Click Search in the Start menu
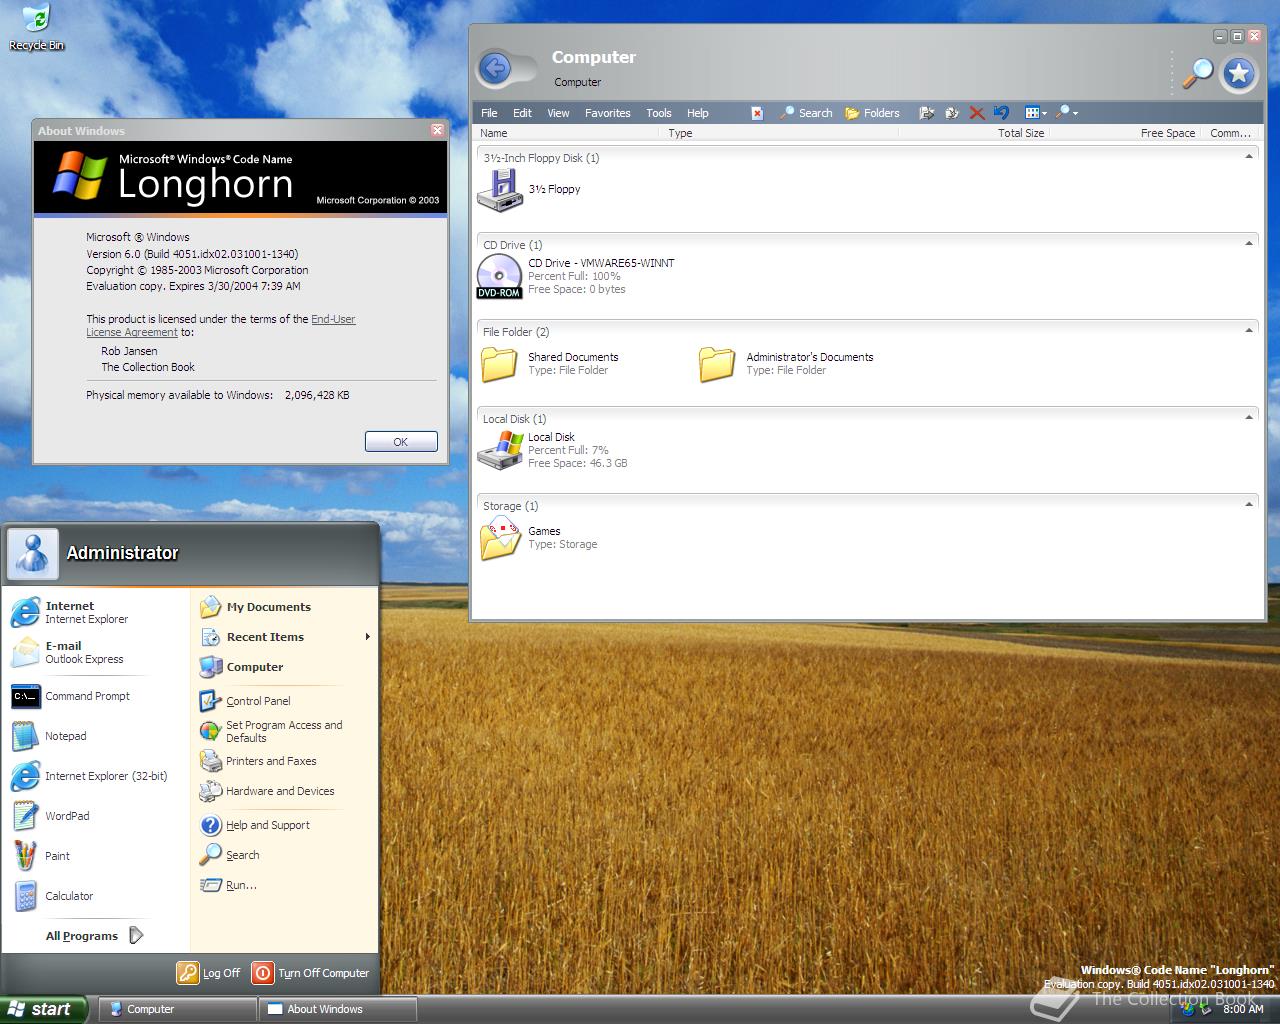 [285, 855]
